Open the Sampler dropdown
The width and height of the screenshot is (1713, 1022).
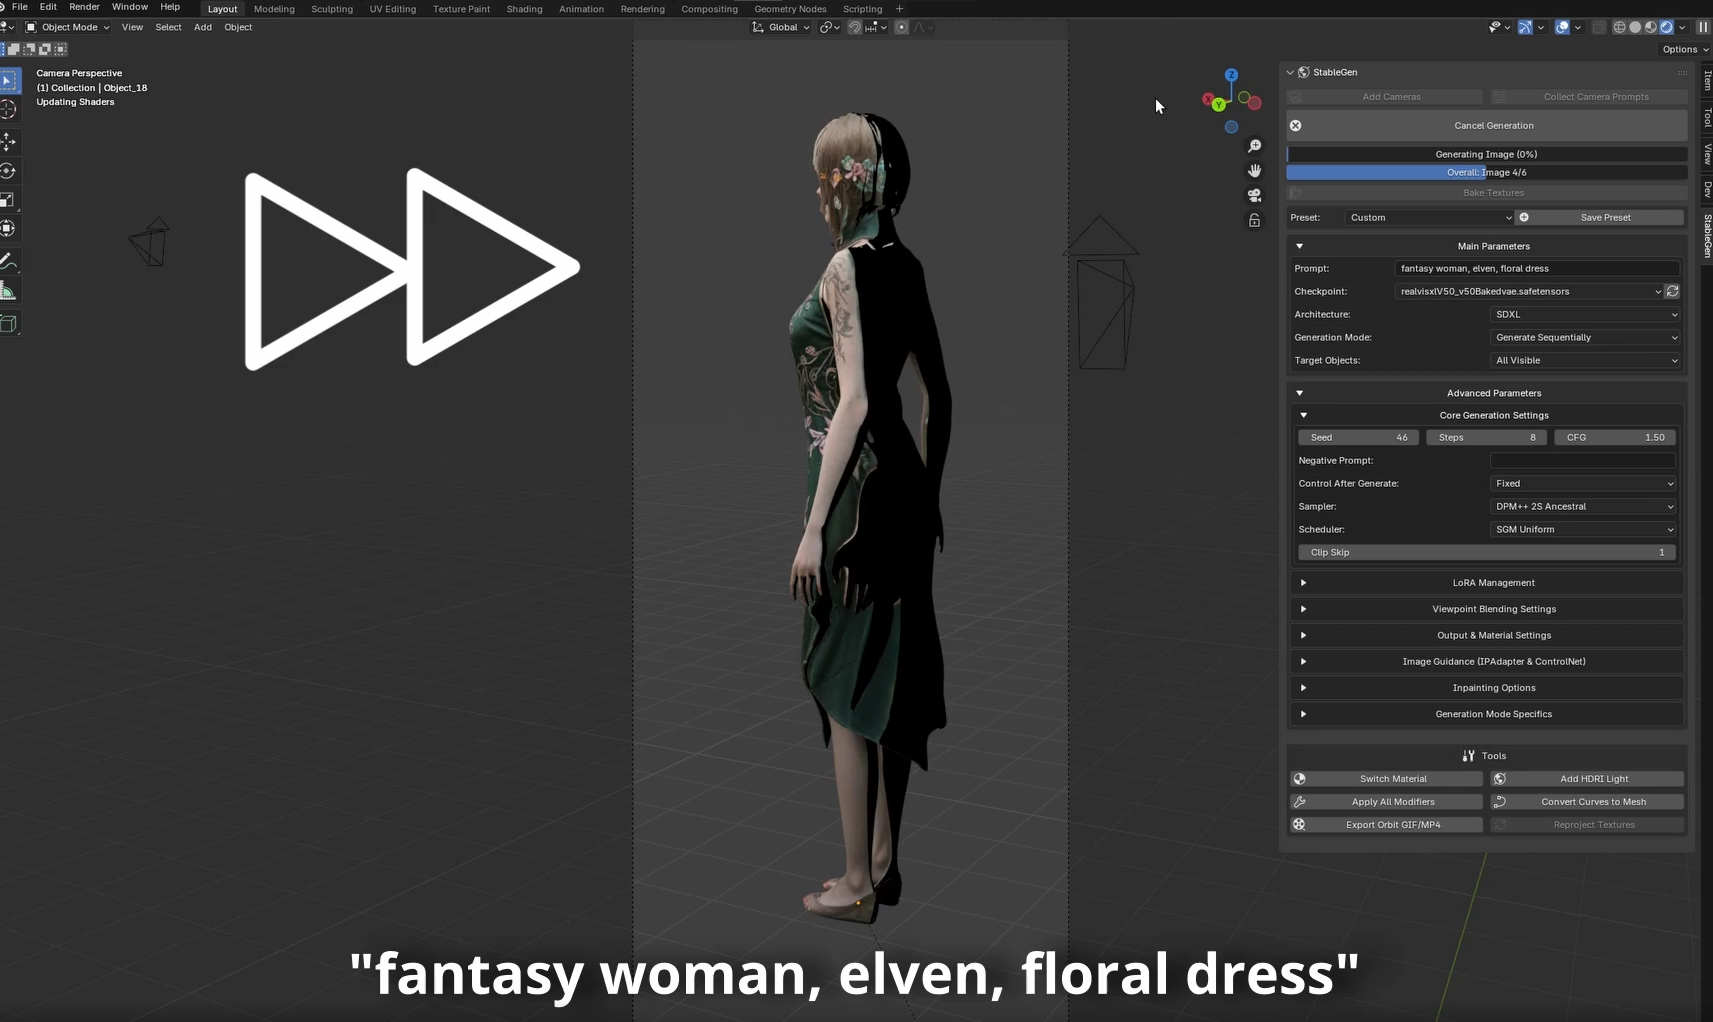1583,506
